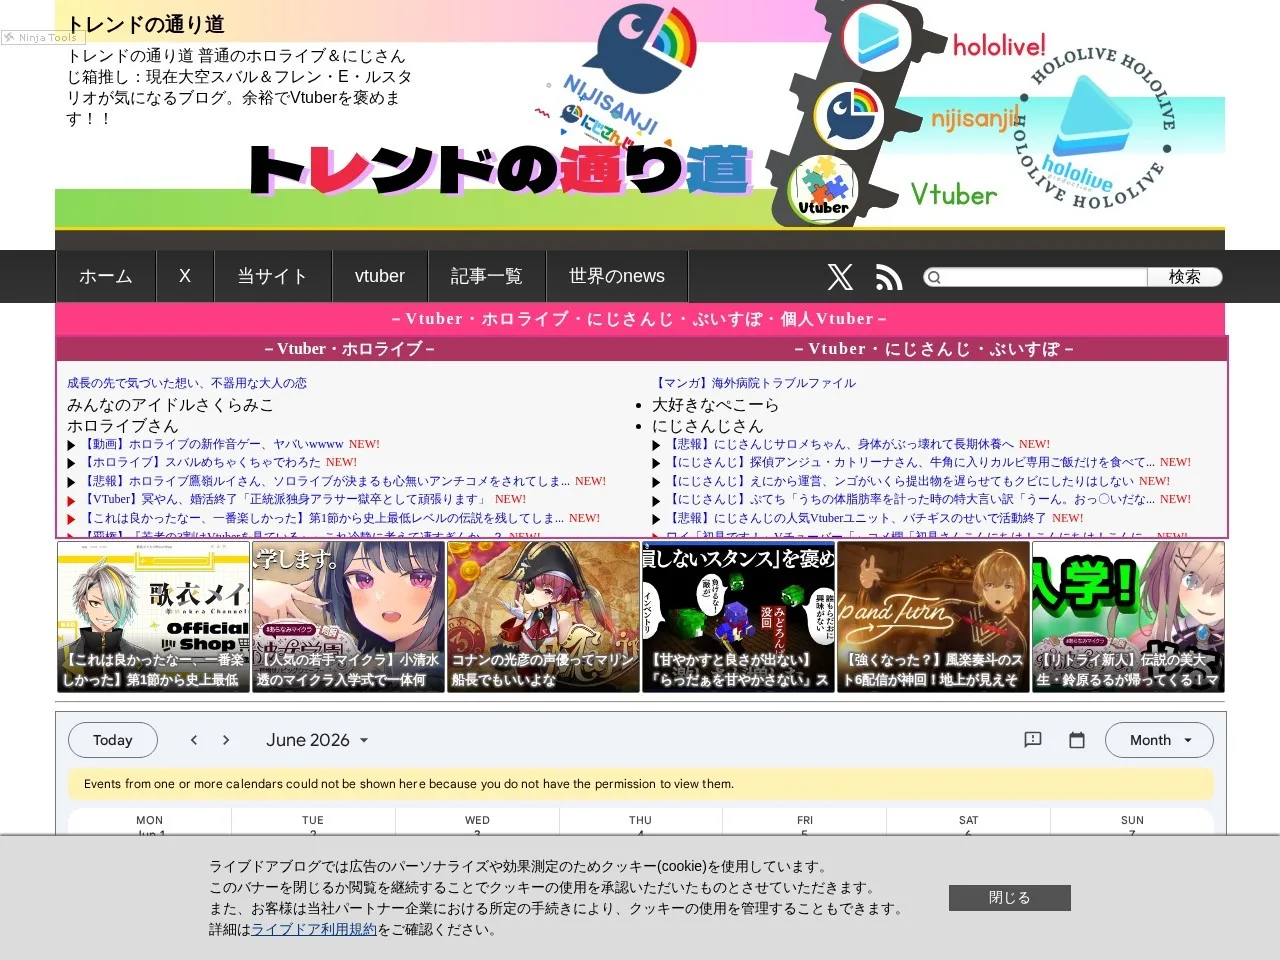This screenshot has height=960, width=1280.
Task: Open the Month view dropdown
Action: [x=1159, y=740]
